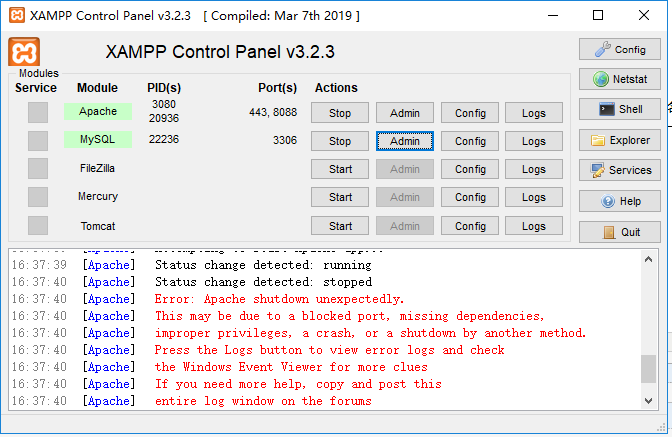Toggle the FileZilla service checkbox

(38, 168)
